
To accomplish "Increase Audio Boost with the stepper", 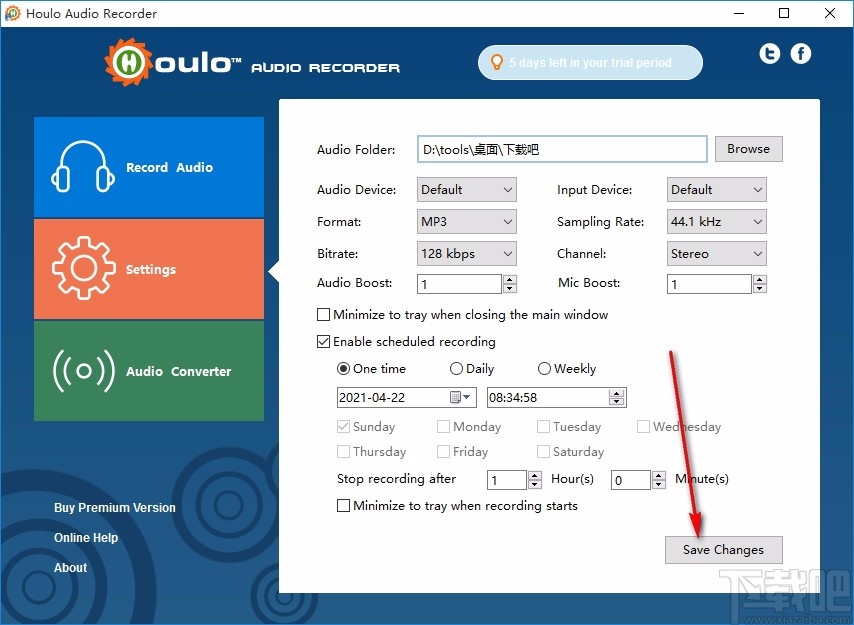I will [x=509, y=279].
